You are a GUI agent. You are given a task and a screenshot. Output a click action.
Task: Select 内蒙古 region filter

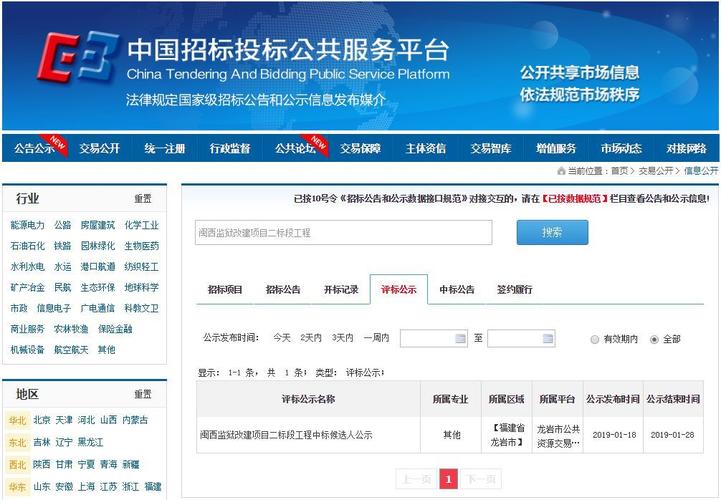tap(135, 420)
